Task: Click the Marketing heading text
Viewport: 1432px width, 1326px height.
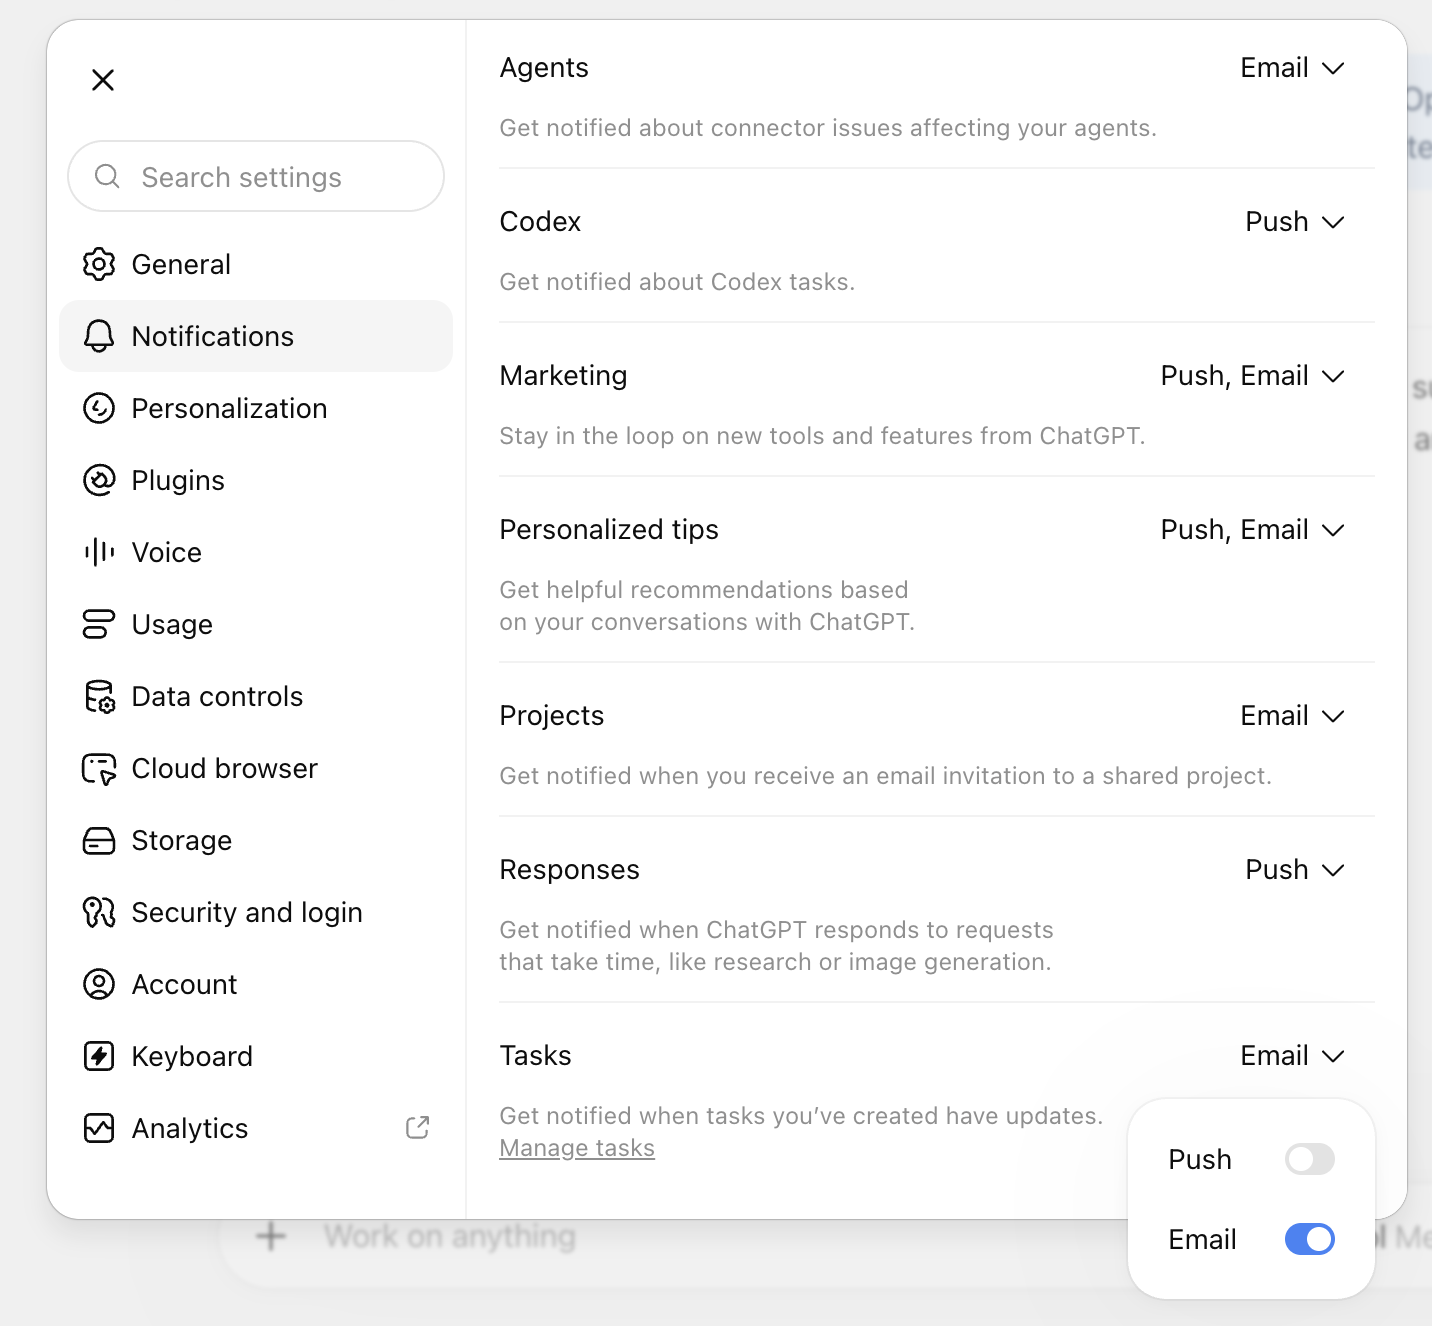Action: (563, 376)
